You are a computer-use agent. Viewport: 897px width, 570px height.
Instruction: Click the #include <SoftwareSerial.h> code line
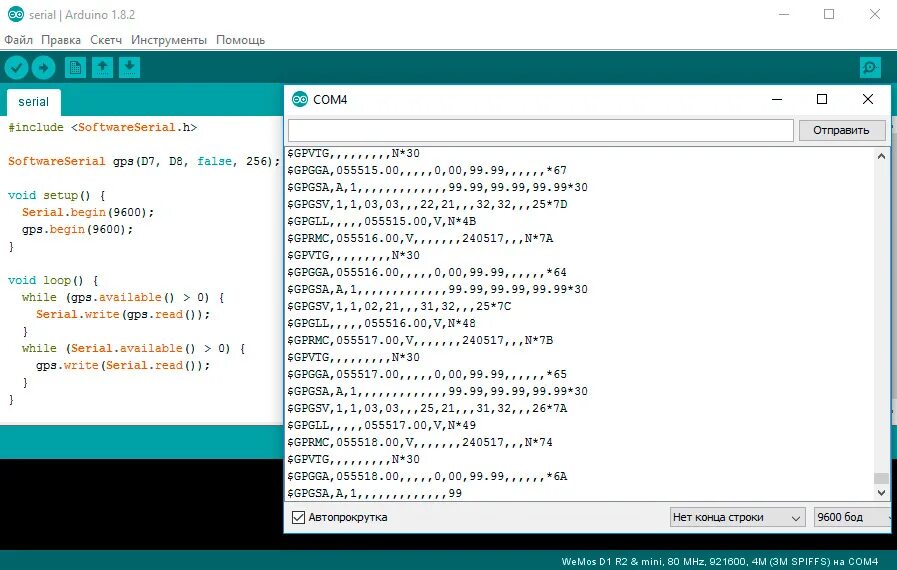pyautogui.click(x=102, y=127)
